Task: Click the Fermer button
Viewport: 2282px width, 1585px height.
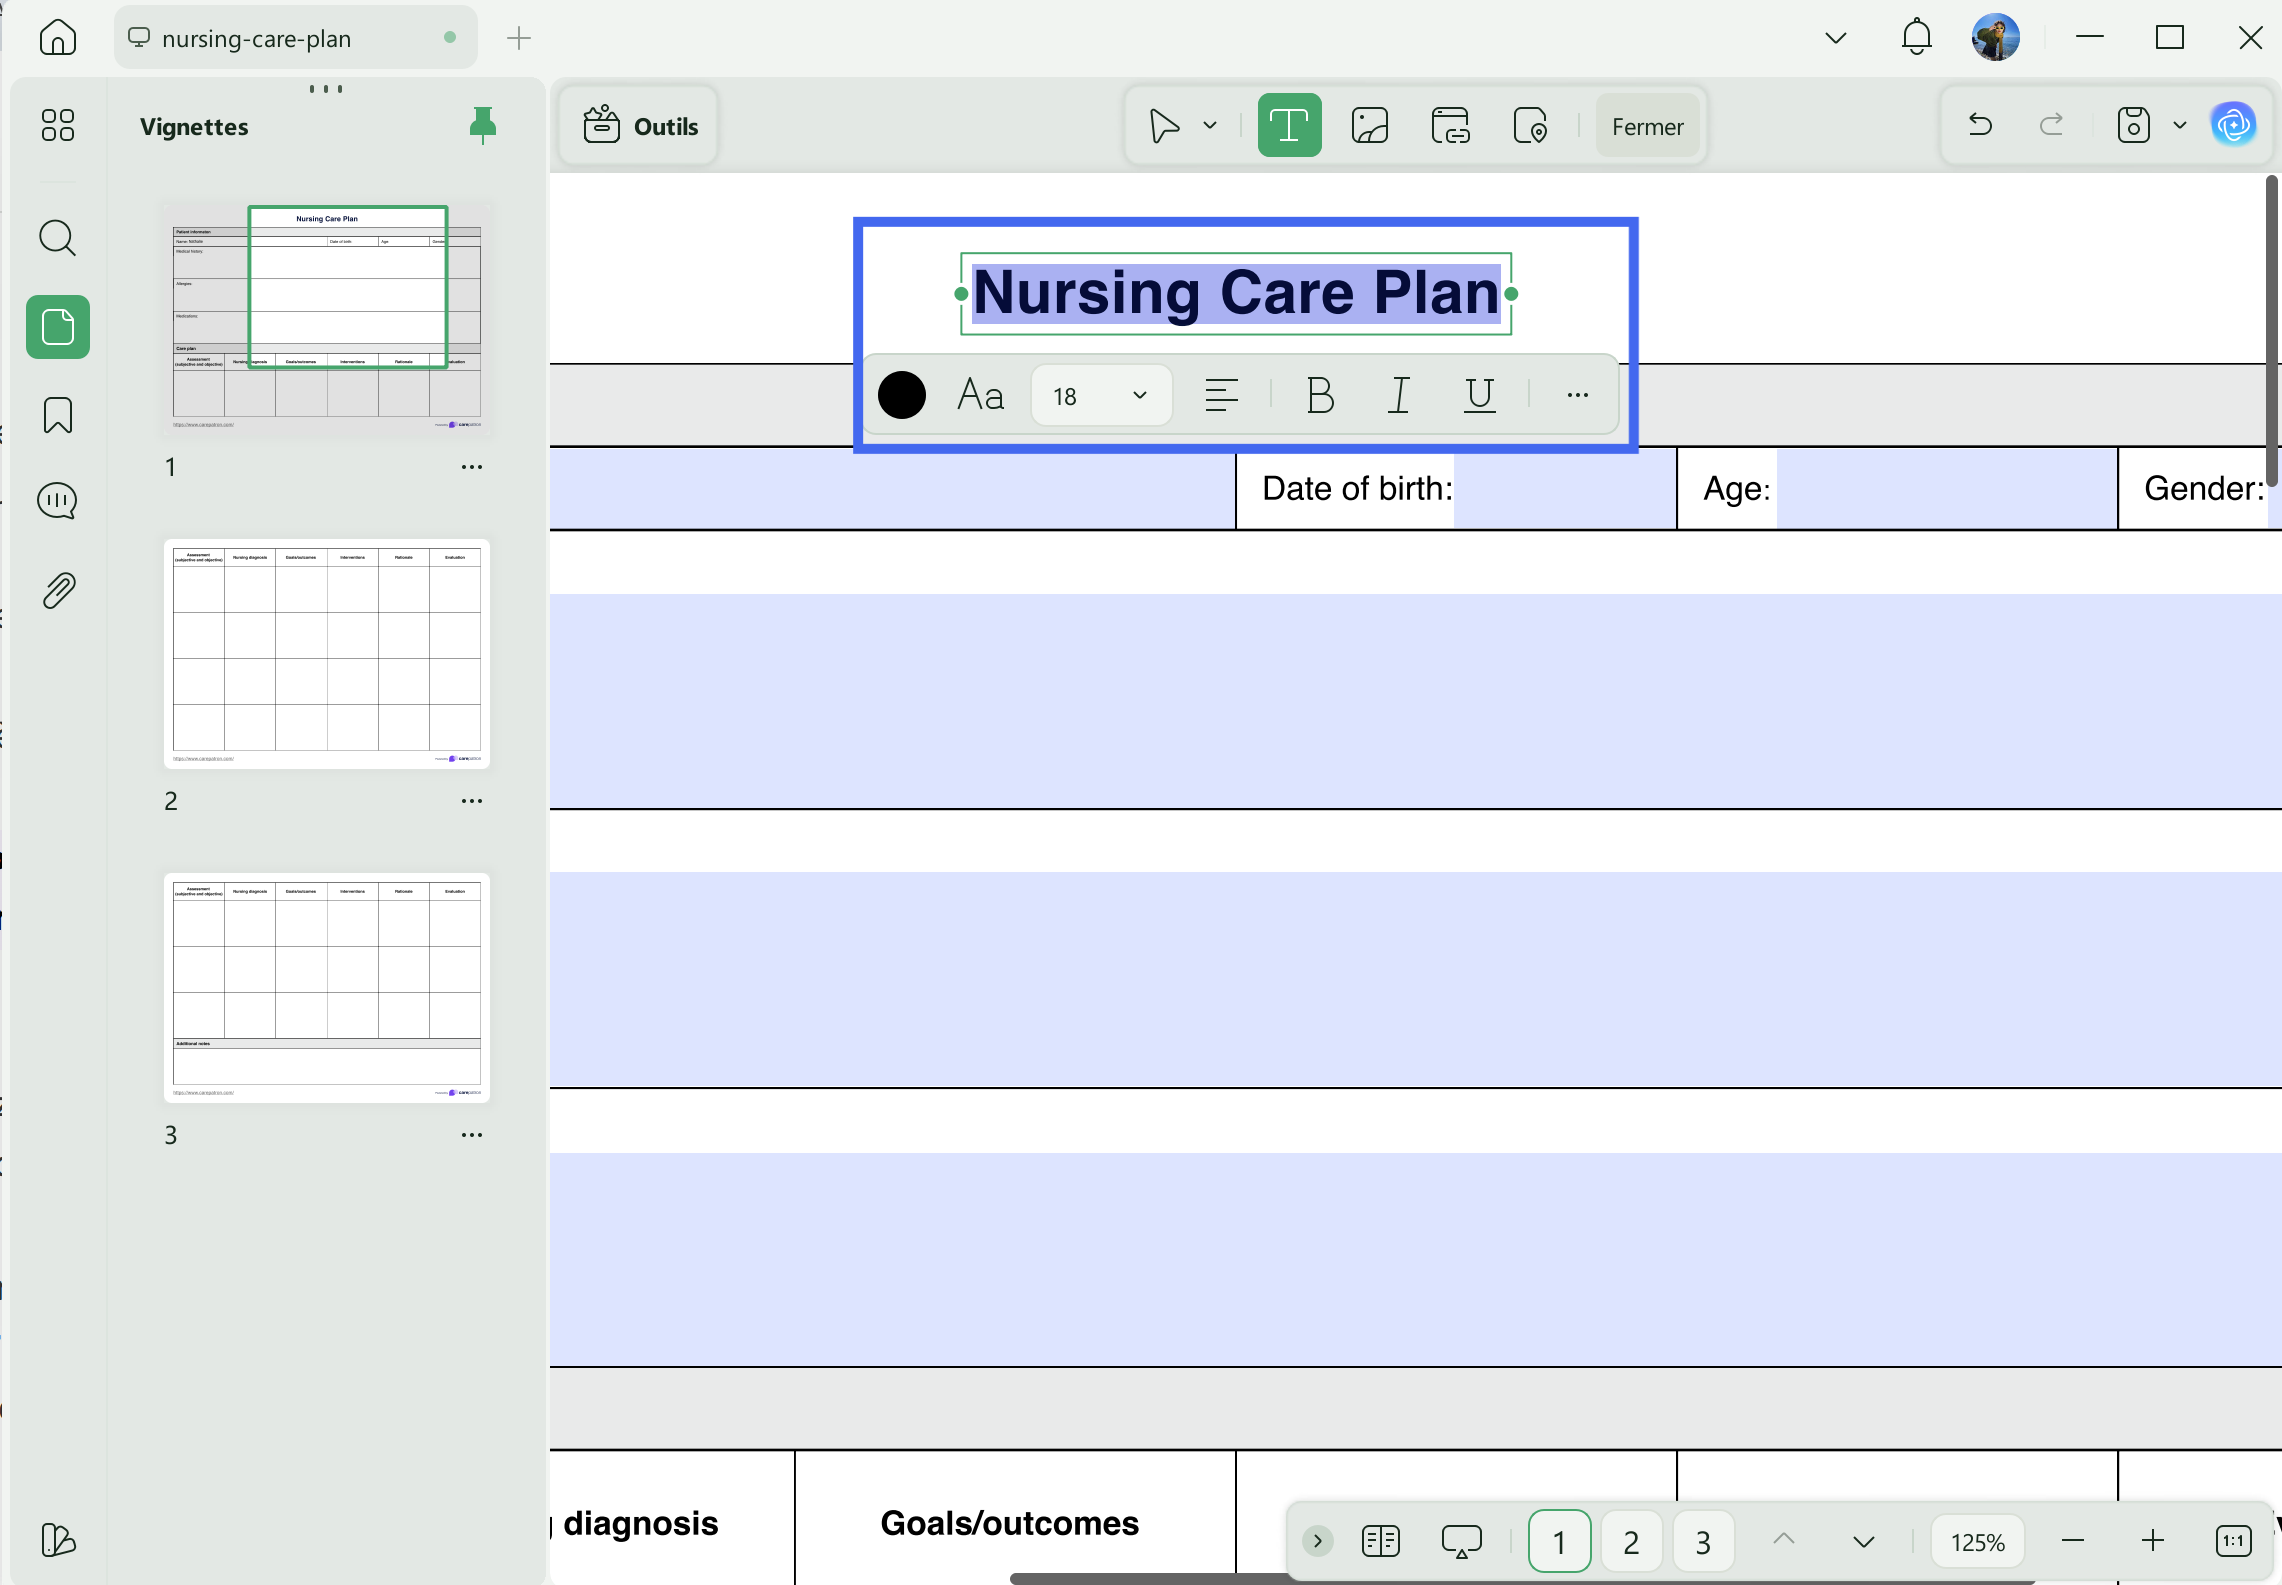Action: pyautogui.click(x=1647, y=127)
